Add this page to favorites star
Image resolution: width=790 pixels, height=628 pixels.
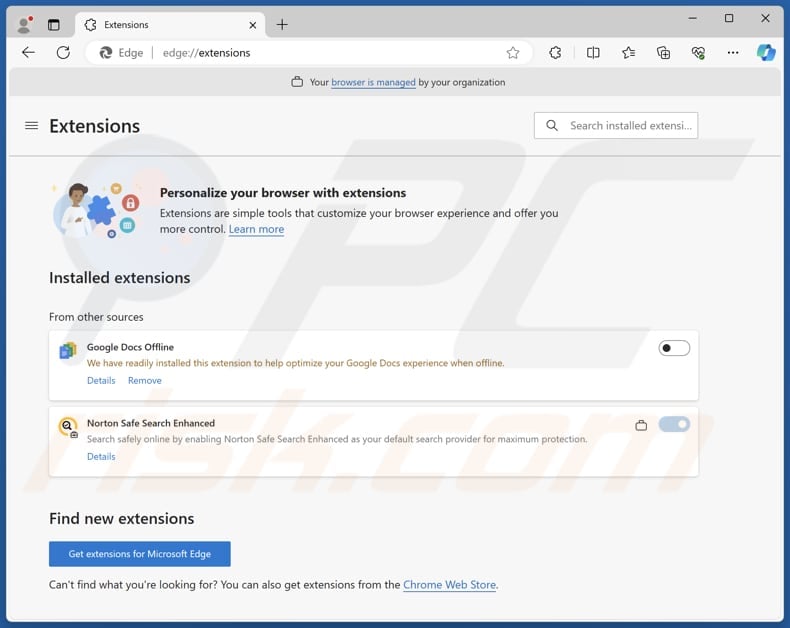(x=512, y=52)
